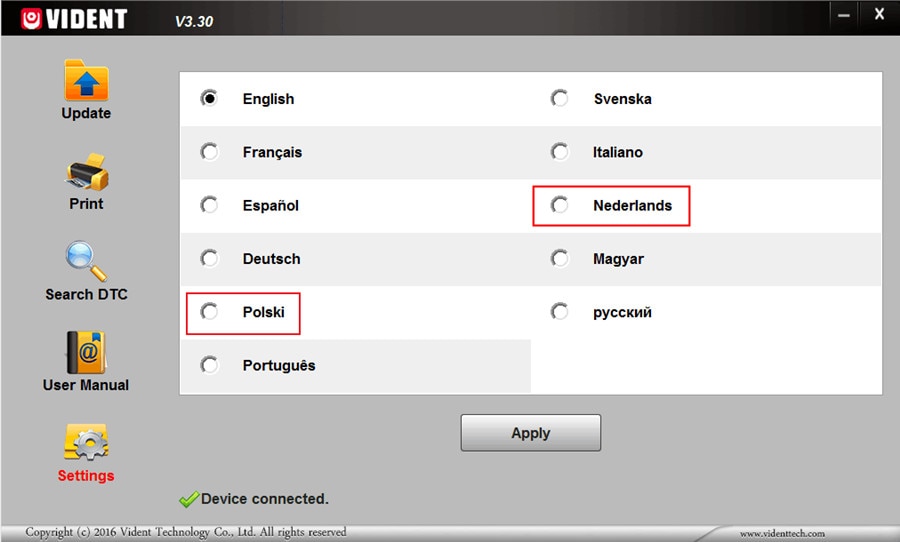The height and width of the screenshot is (542, 900).
Task: Open the Update folder icon
Action: point(86,80)
